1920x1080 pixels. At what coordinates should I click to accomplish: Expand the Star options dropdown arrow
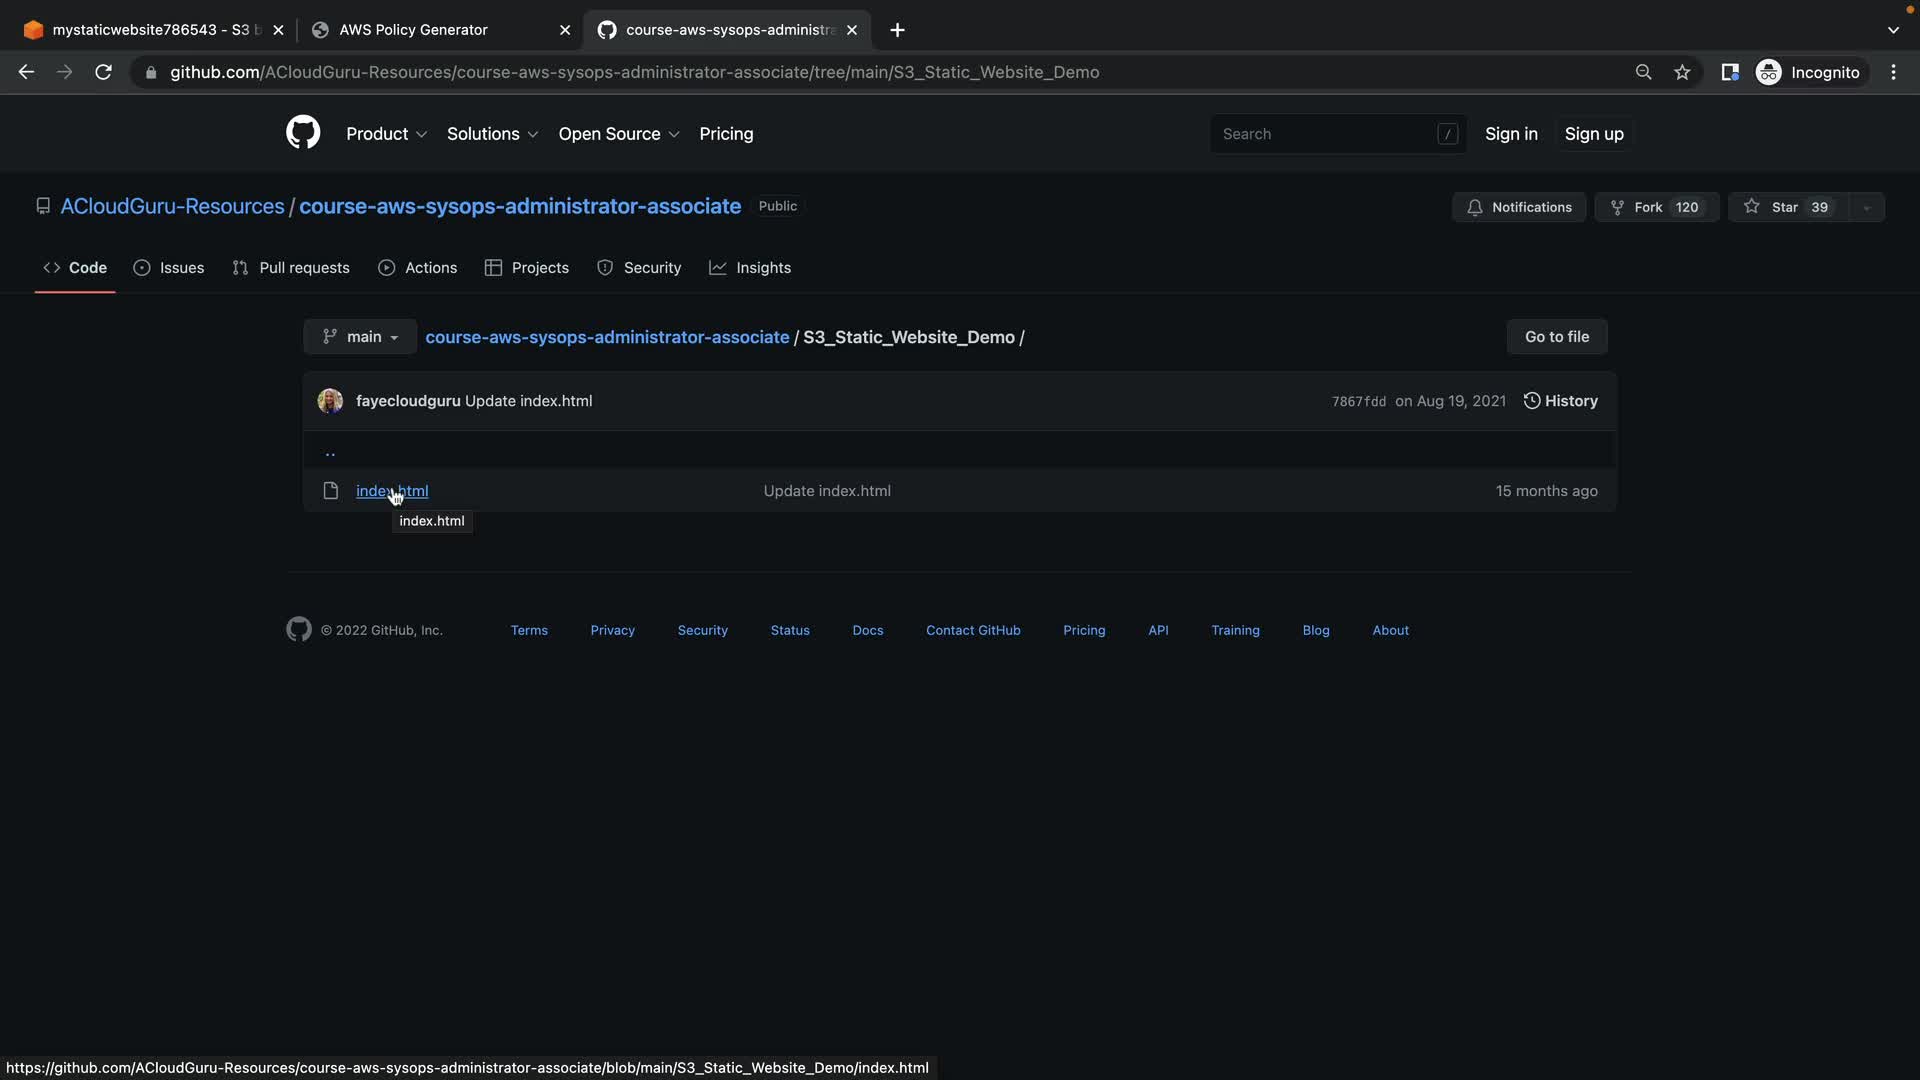click(1866, 207)
